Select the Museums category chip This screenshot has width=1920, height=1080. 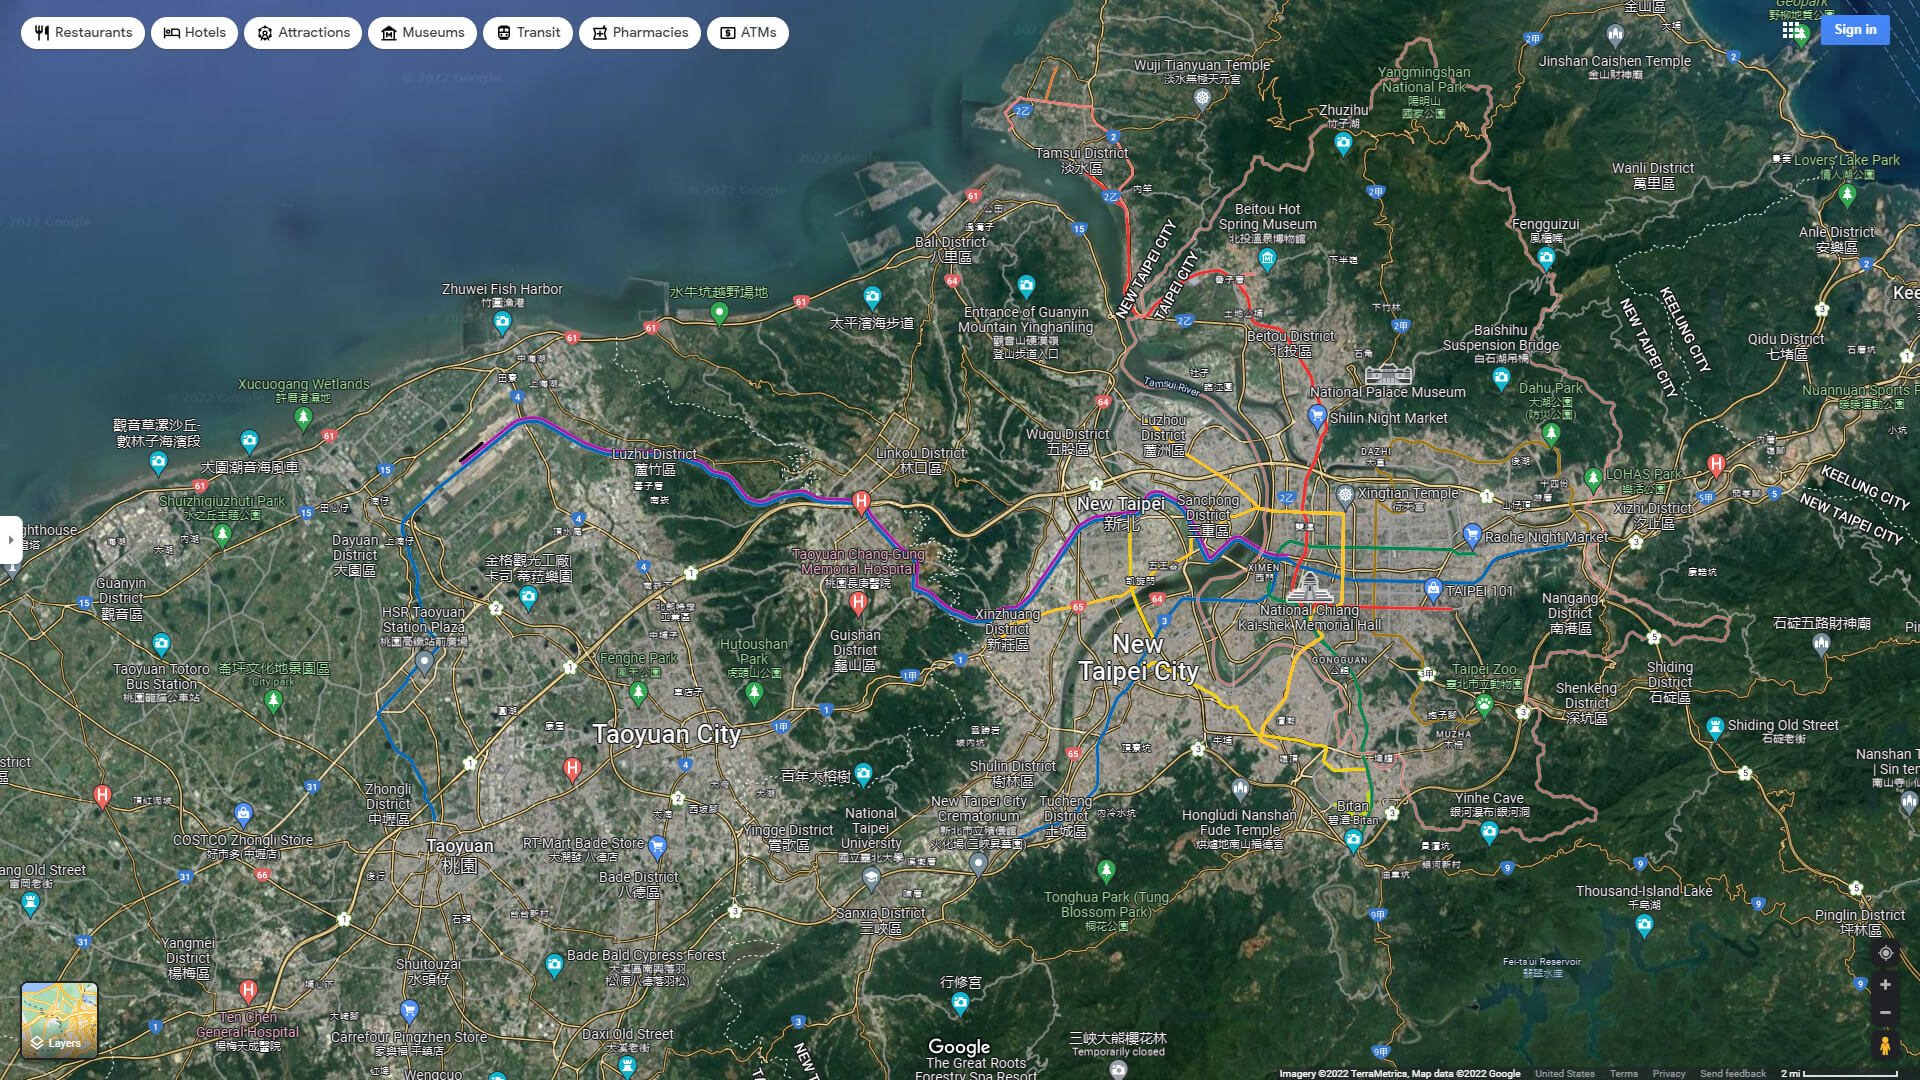tap(422, 32)
